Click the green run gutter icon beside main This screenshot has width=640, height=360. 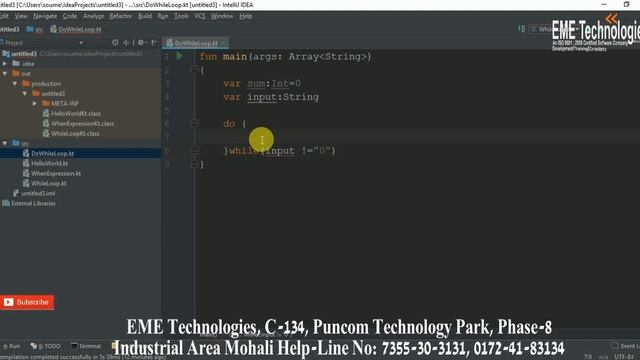tap(180, 56)
